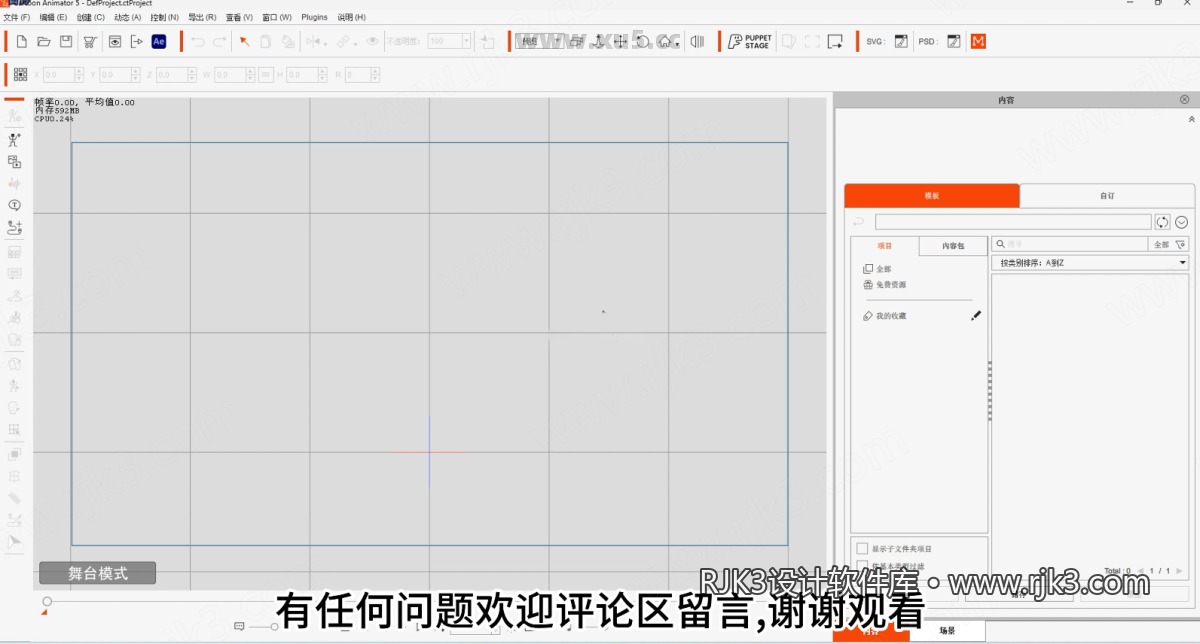1200x644 pixels.
Task: Open project folder icon in toolbar
Action: (43, 42)
